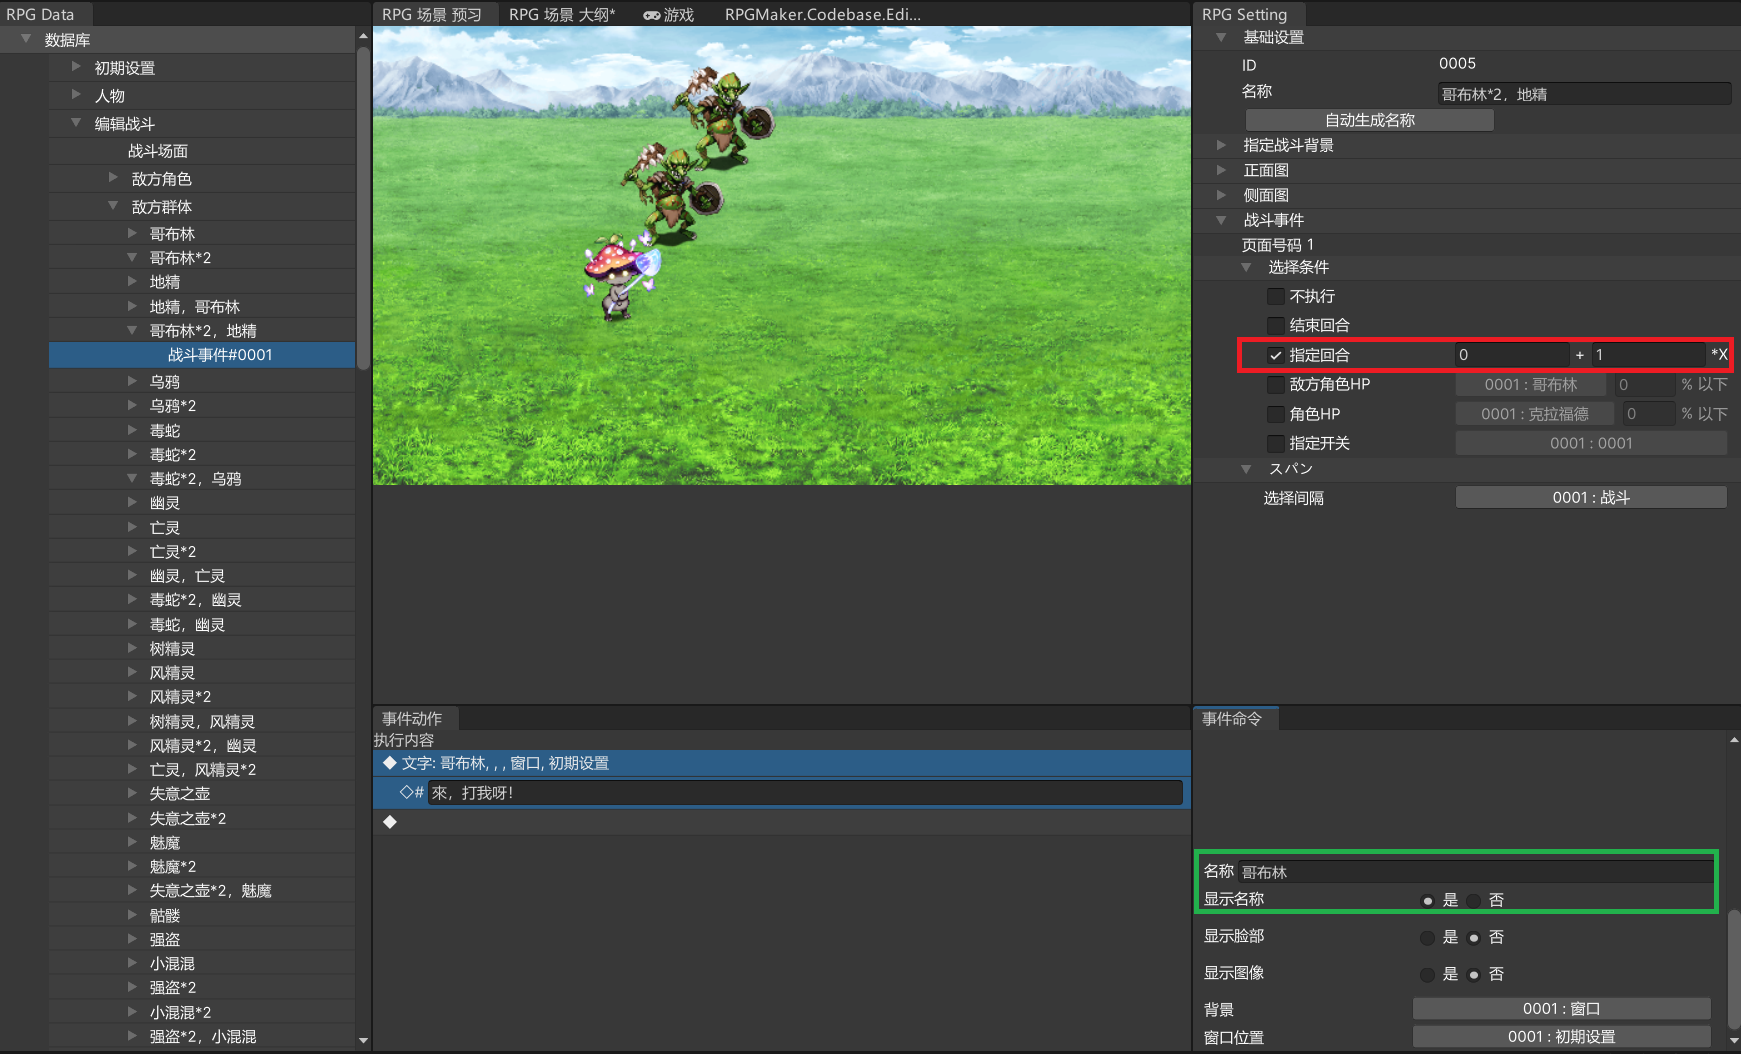Switch to the RPG 场景 大纲 tab

[x=561, y=15]
